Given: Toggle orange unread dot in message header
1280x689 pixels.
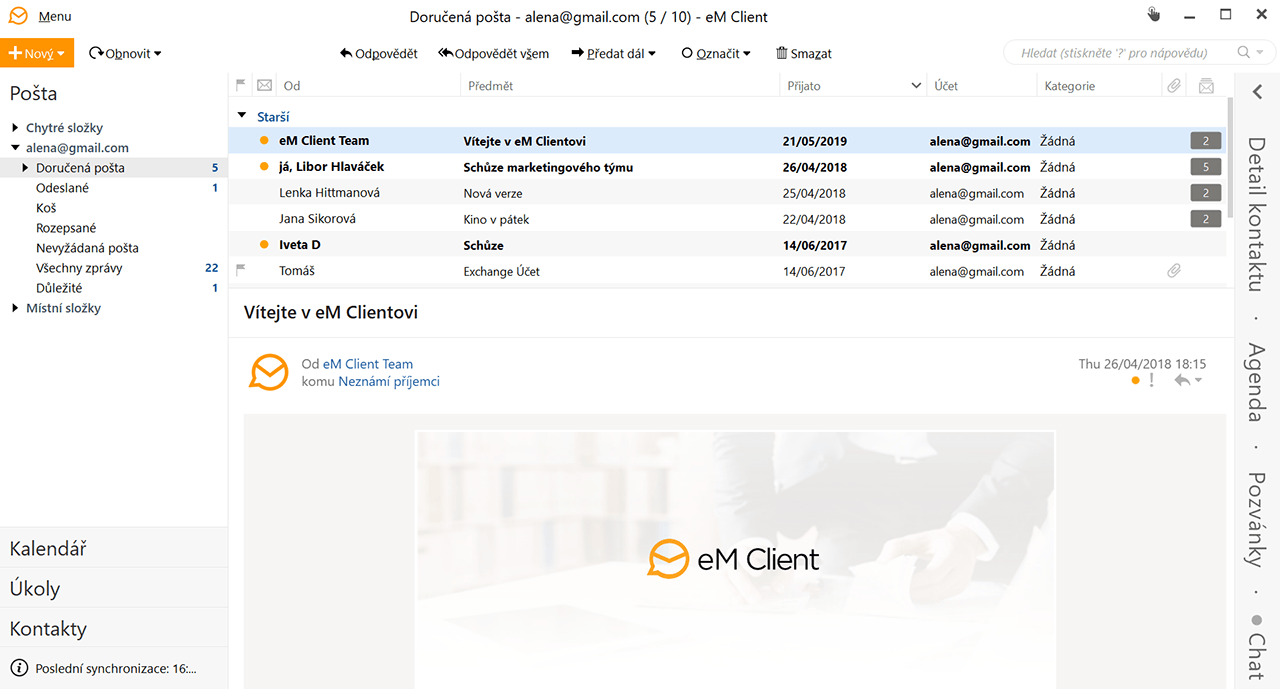Looking at the screenshot, I should pos(1135,380).
